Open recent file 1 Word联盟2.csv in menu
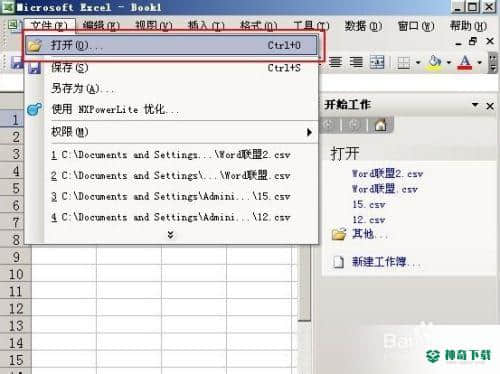The width and height of the screenshot is (500, 374). (171, 155)
